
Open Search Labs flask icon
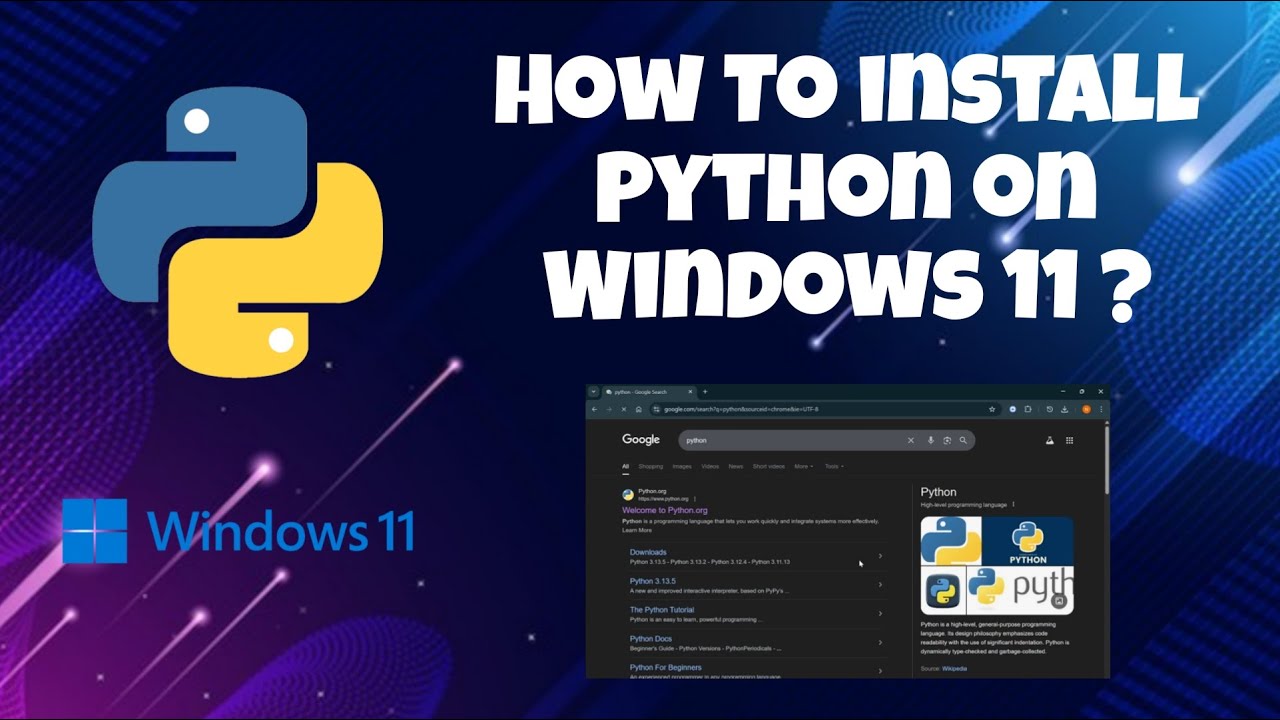click(1049, 440)
